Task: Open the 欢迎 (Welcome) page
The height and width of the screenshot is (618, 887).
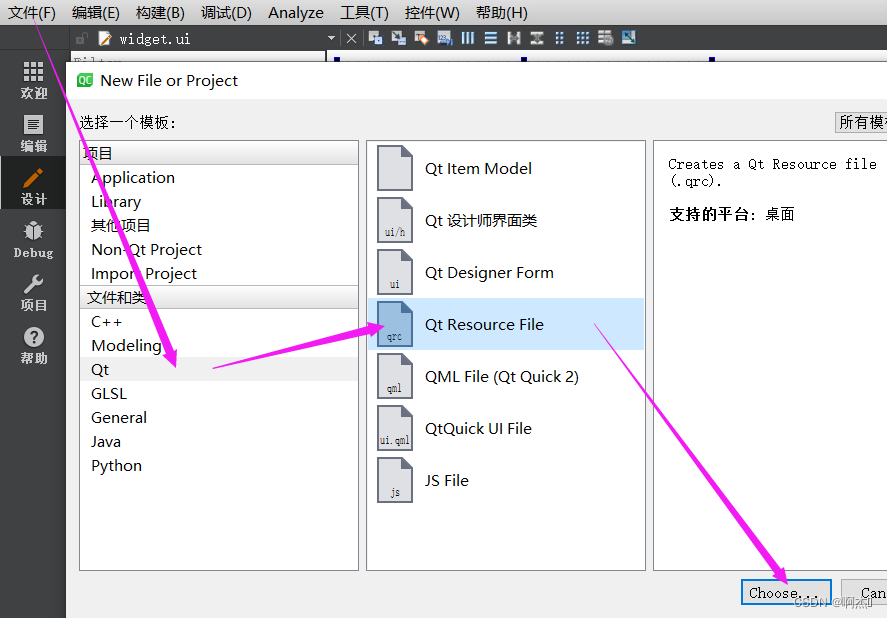Action: pos(33,80)
